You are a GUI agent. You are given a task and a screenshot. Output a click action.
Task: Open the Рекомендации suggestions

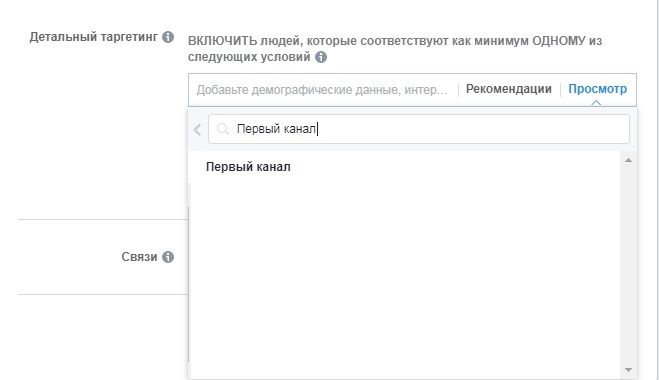509,89
